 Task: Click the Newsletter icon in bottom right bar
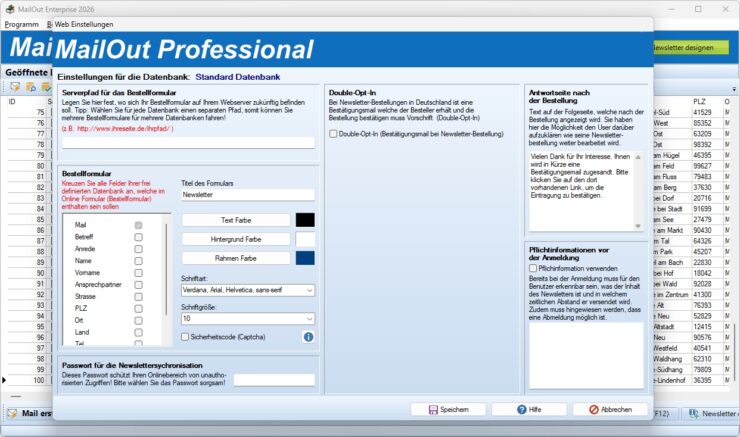tap(694, 413)
